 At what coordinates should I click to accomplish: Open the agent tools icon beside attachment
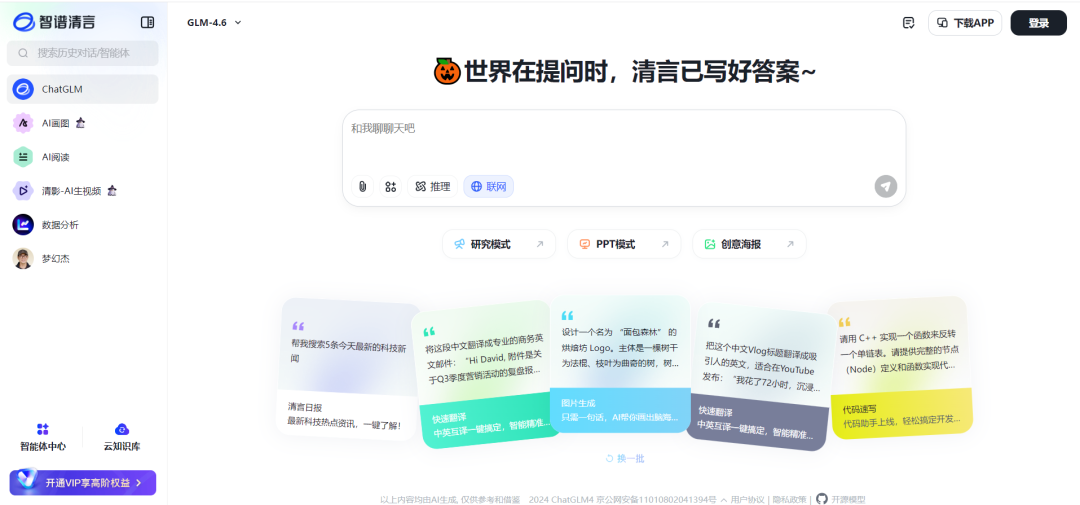(391, 186)
